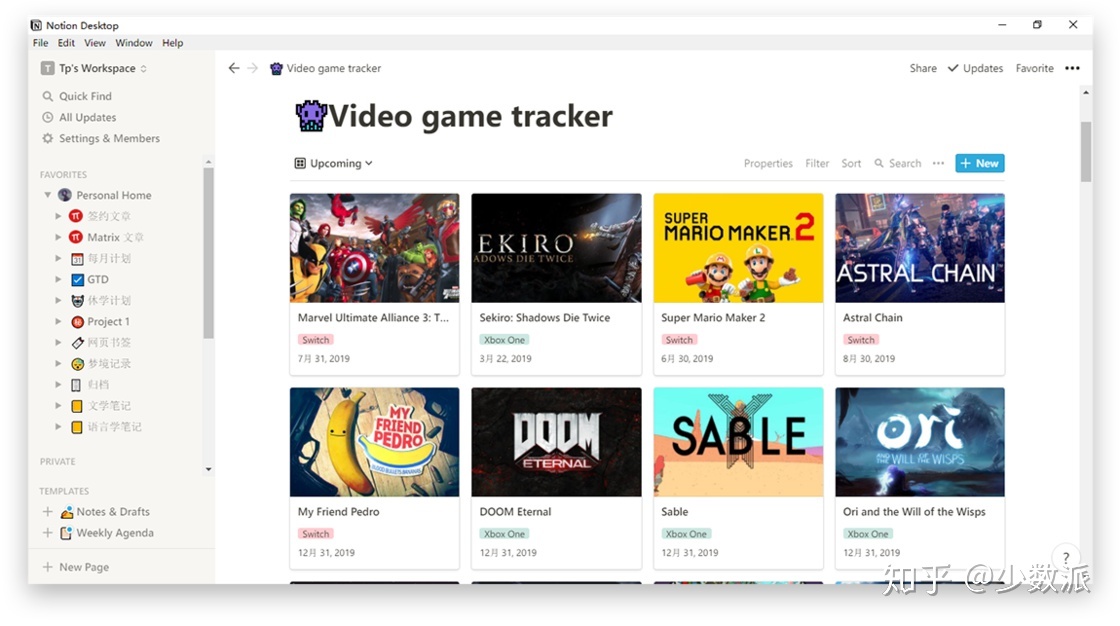Click the alien icon in the breadcrumb
1120x626 pixels.
276,69
